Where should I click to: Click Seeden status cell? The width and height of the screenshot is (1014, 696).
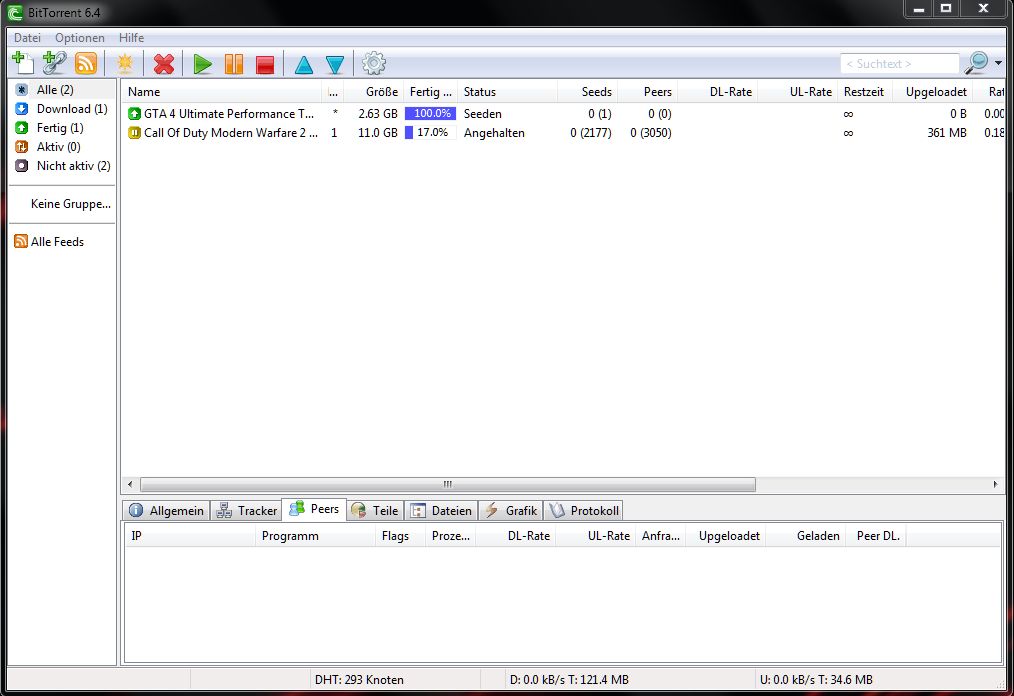click(482, 114)
